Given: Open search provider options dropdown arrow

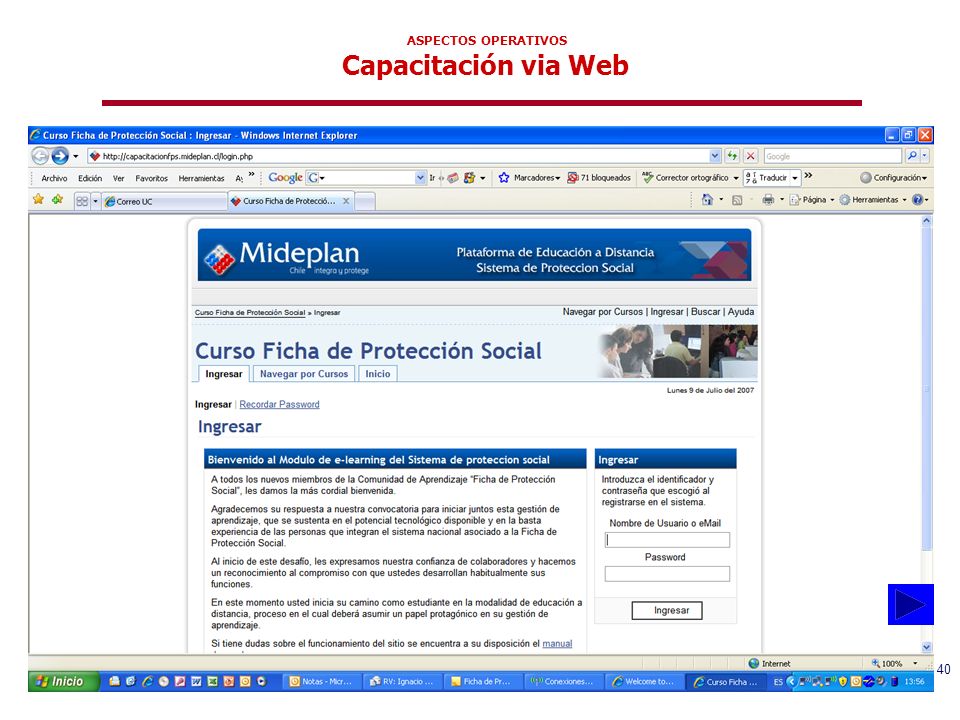Looking at the screenshot, I should click(x=925, y=156).
